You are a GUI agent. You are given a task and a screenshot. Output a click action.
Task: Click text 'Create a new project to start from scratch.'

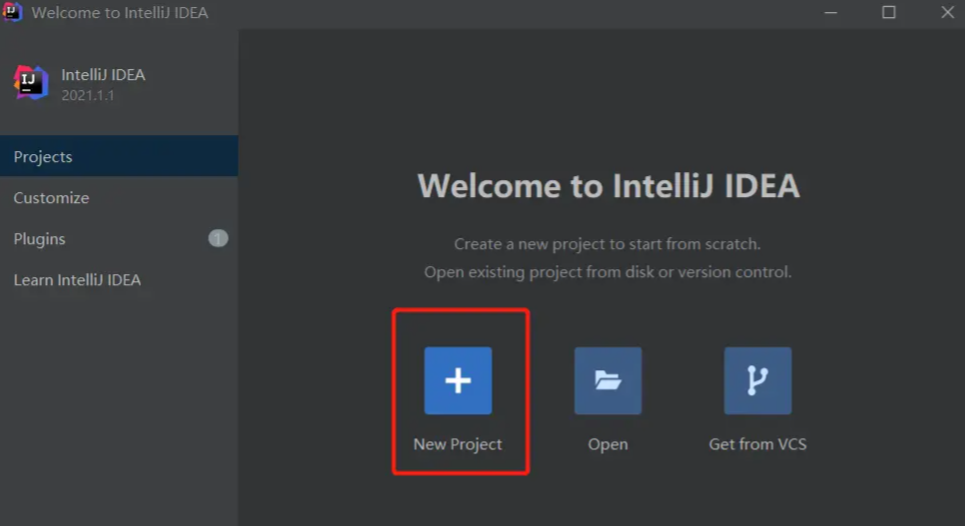tap(607, 244)
